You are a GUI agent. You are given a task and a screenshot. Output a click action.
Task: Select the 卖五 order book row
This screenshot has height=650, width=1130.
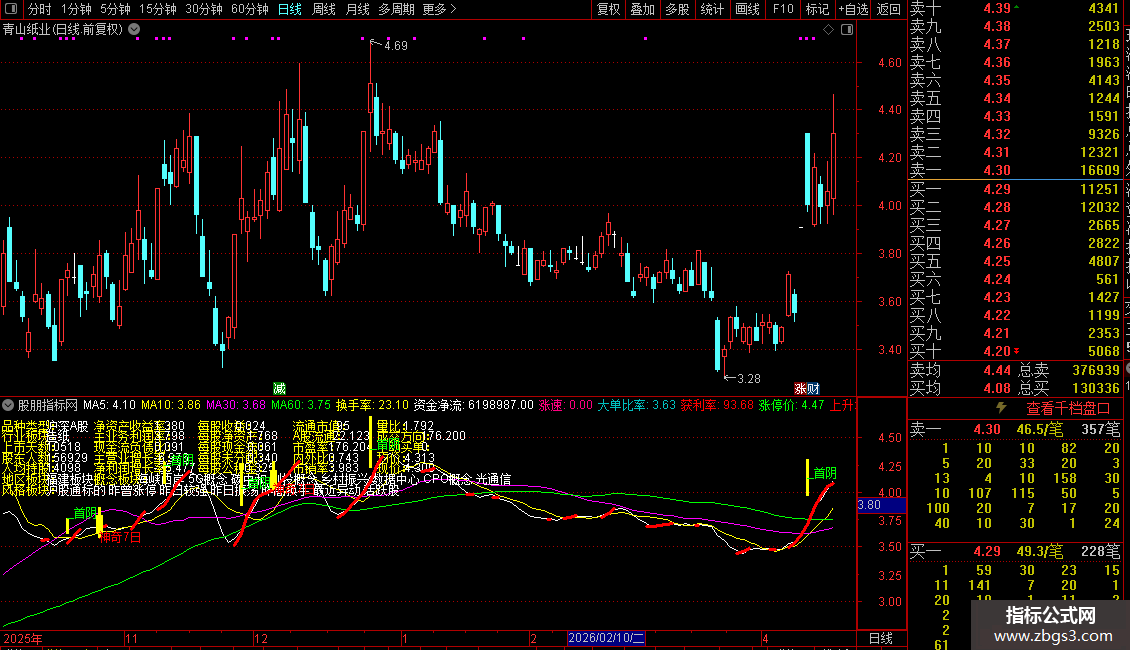click(x=1015, y=98)
